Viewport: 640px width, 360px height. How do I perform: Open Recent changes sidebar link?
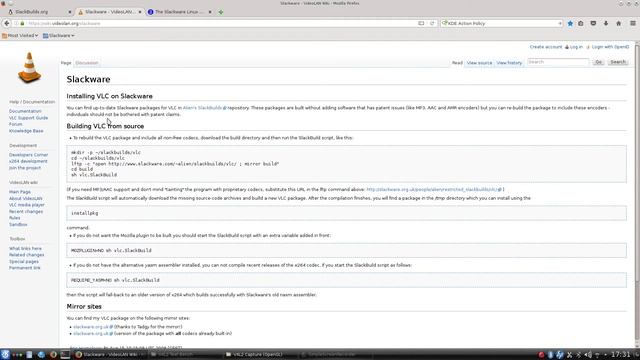coord(26,211)
